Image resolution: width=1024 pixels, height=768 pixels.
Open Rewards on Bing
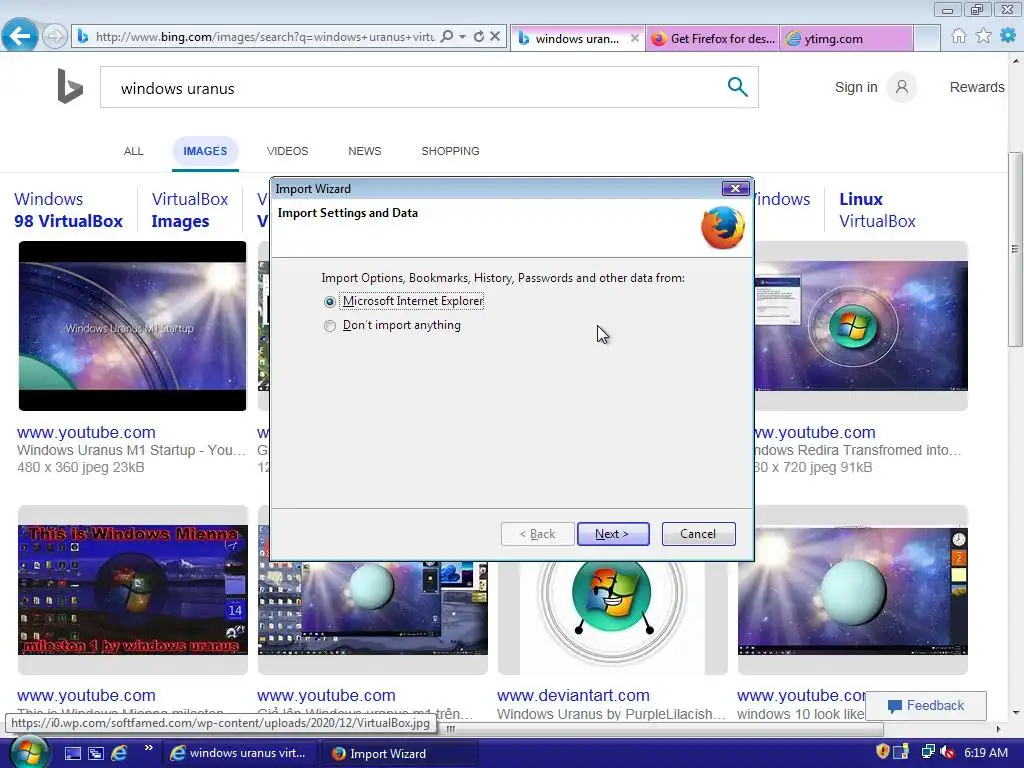pyautogui.click(x=977, y=87)
